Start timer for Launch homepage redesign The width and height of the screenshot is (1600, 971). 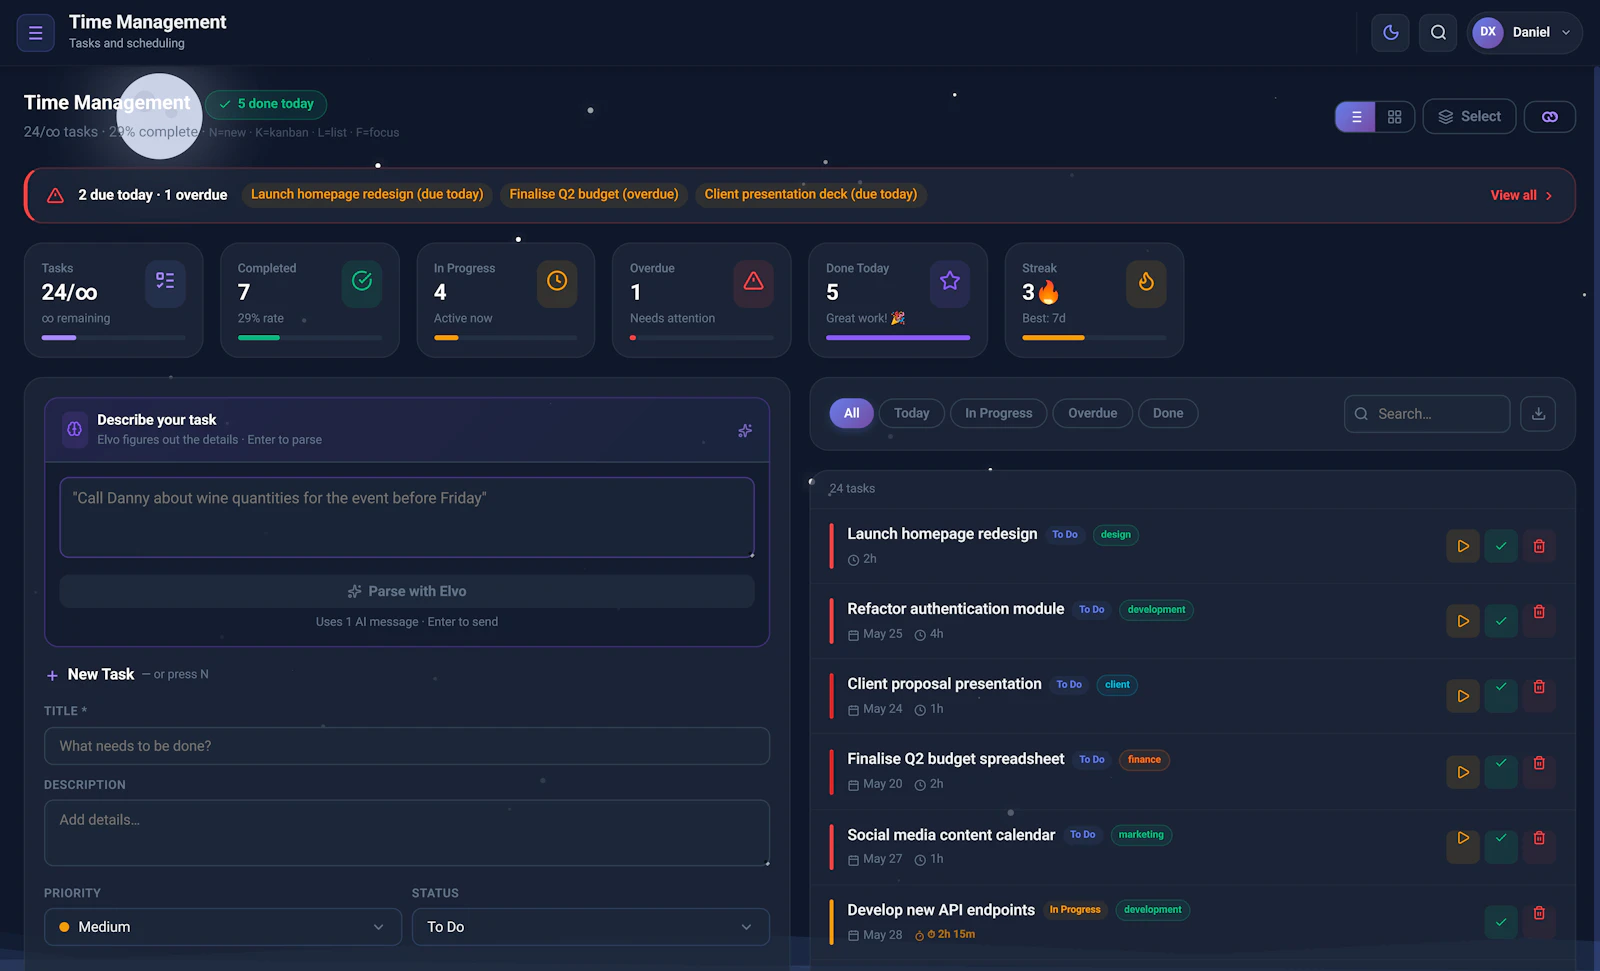click(1463, 546)
